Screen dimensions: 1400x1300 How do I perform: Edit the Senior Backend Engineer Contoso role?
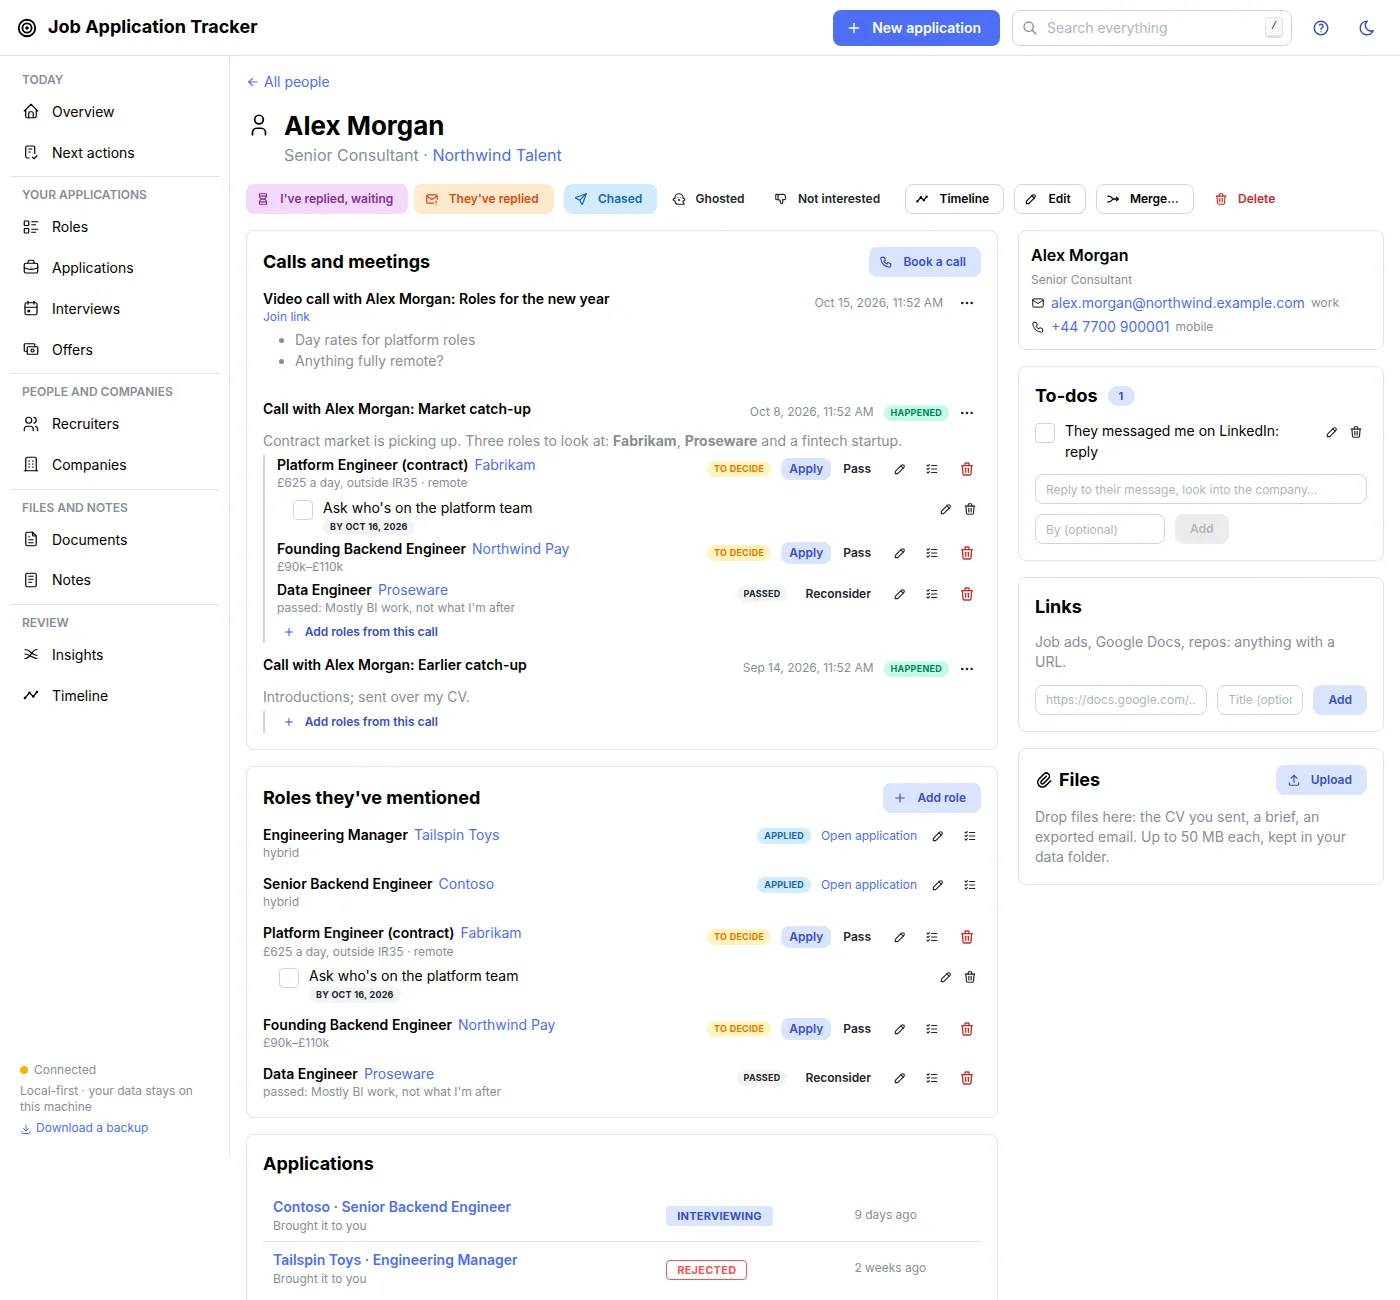pyautogui.click(x=938, y=885)
